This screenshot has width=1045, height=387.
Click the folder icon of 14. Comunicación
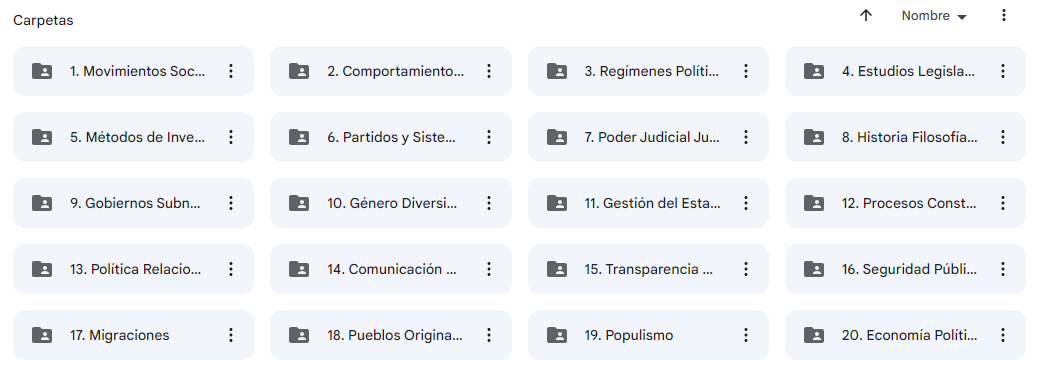[x=299, y=269]
